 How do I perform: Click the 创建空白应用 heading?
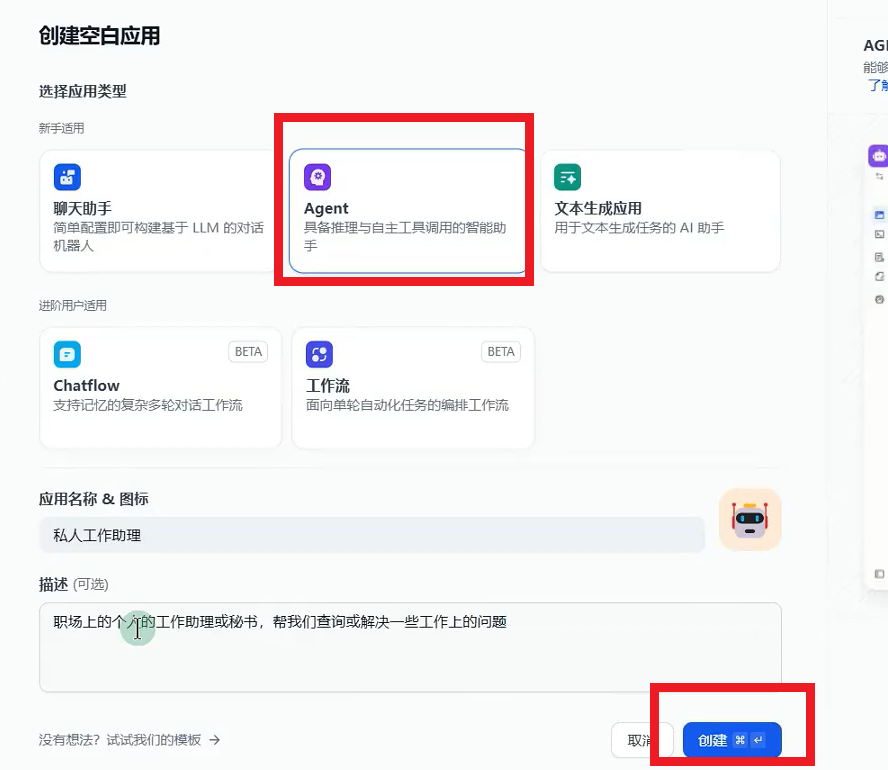(99, 36)
